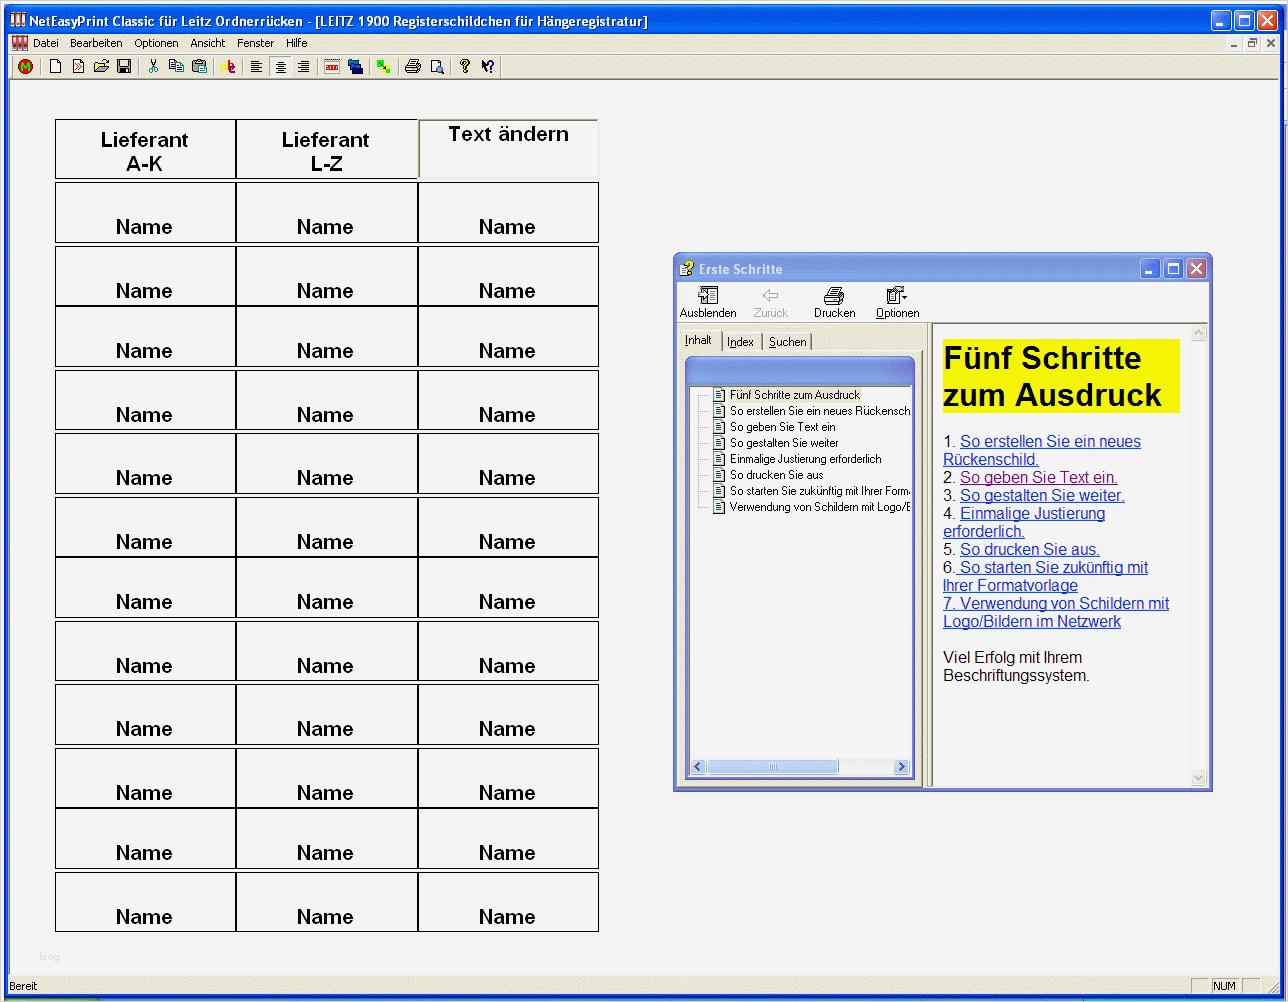Open help with the yellow question mark icon
The image size is (1288, 1002).
click(x=464, y=67)
